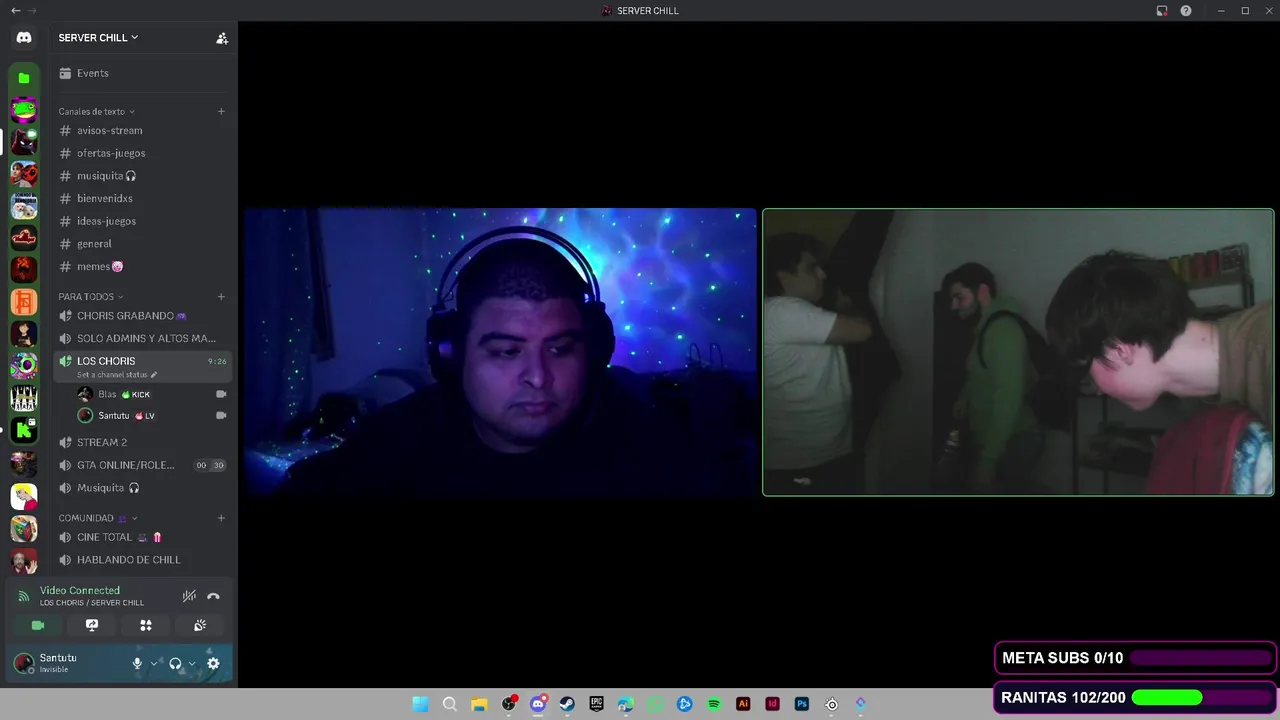This screenshot has height=720, width=1280.
Task: Select the green frog server icon
Action: click(x=24, y=109)
